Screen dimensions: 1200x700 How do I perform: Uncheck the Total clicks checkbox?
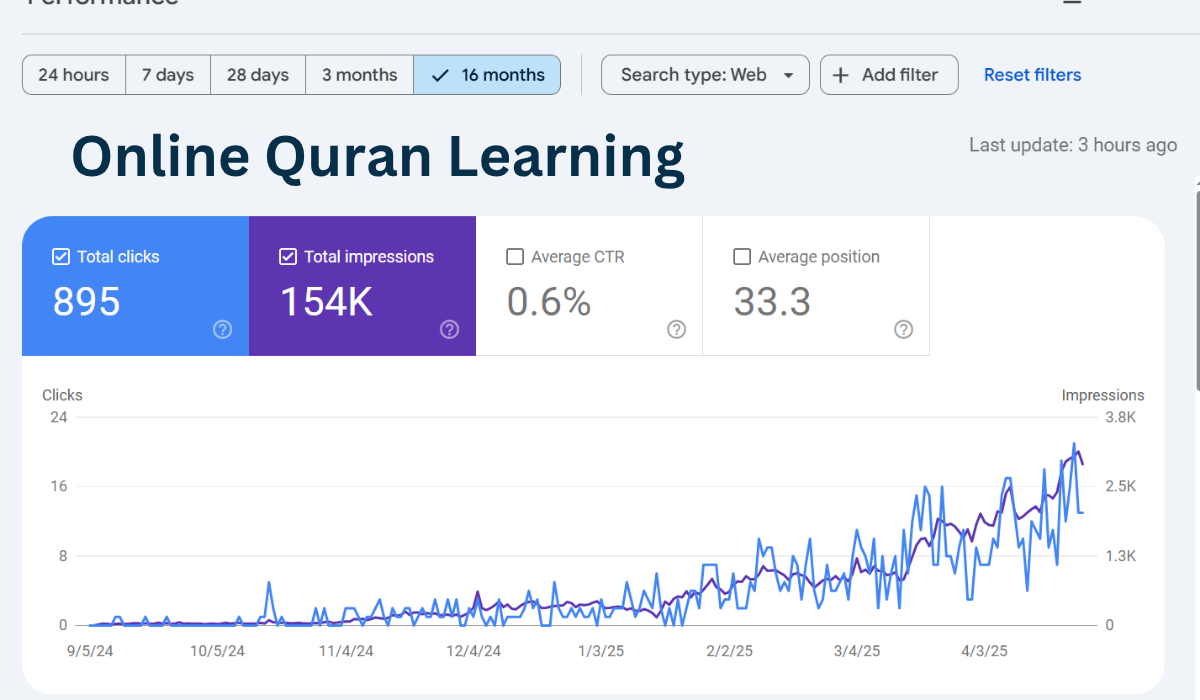60,256
